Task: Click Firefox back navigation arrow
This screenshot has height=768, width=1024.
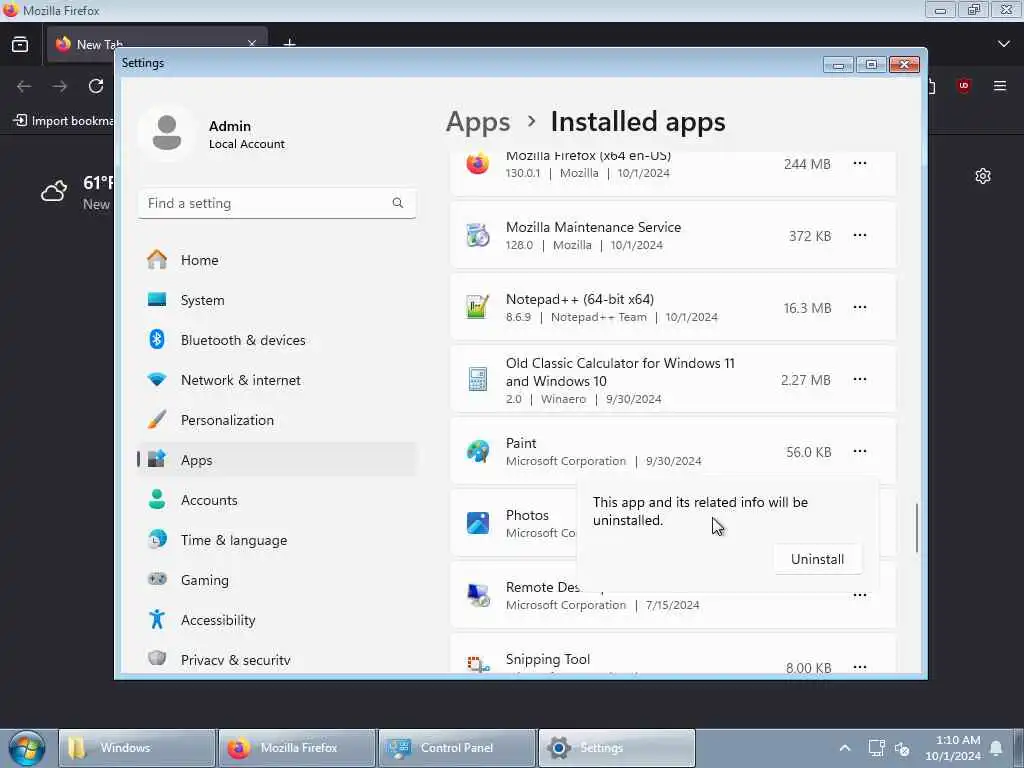Action: [x=24, y=86]
